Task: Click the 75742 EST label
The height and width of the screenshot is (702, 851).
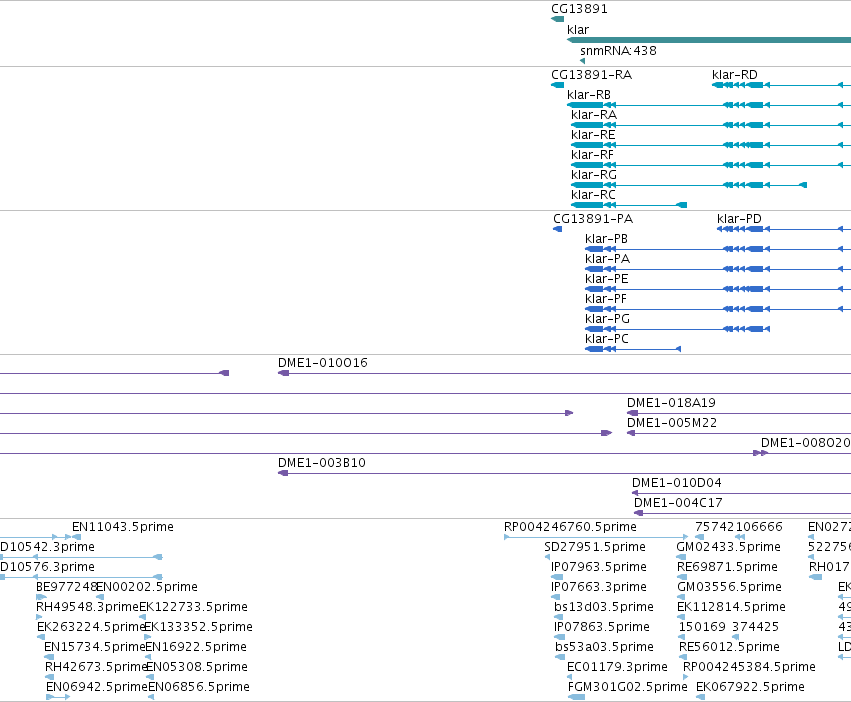Action: point(713,527)
